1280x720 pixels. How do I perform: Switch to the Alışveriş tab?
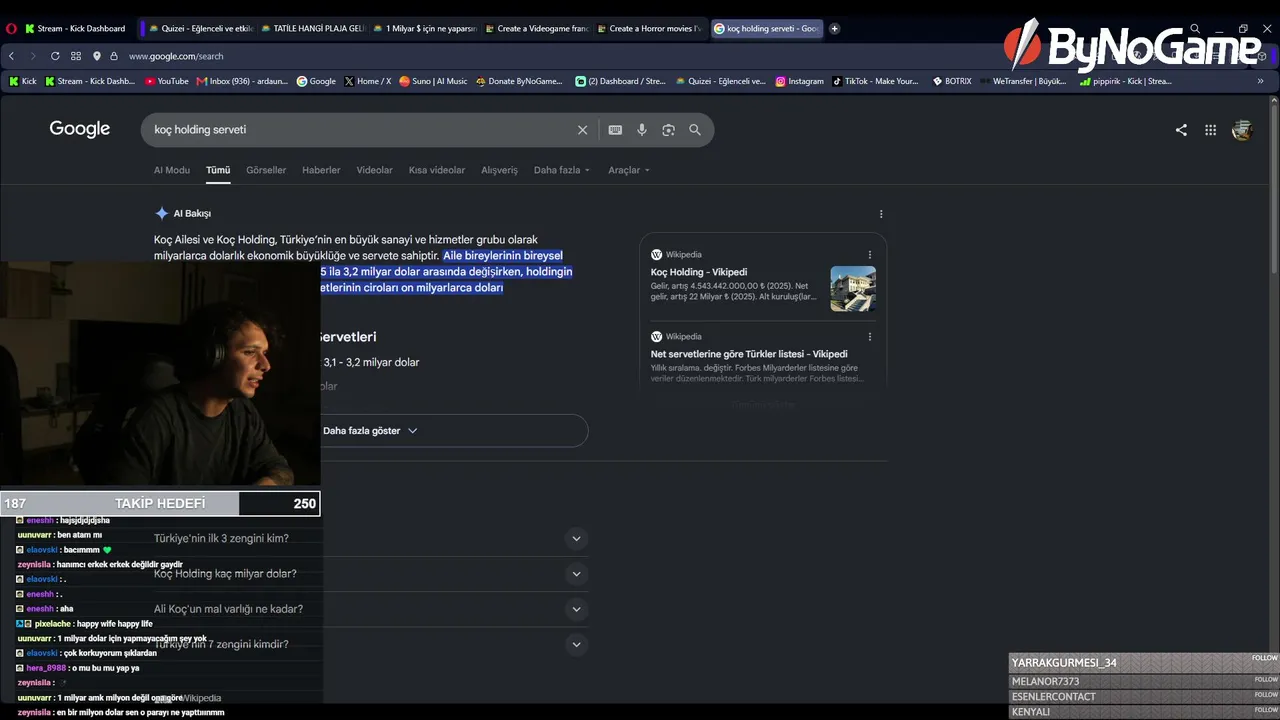click(500, 170)
